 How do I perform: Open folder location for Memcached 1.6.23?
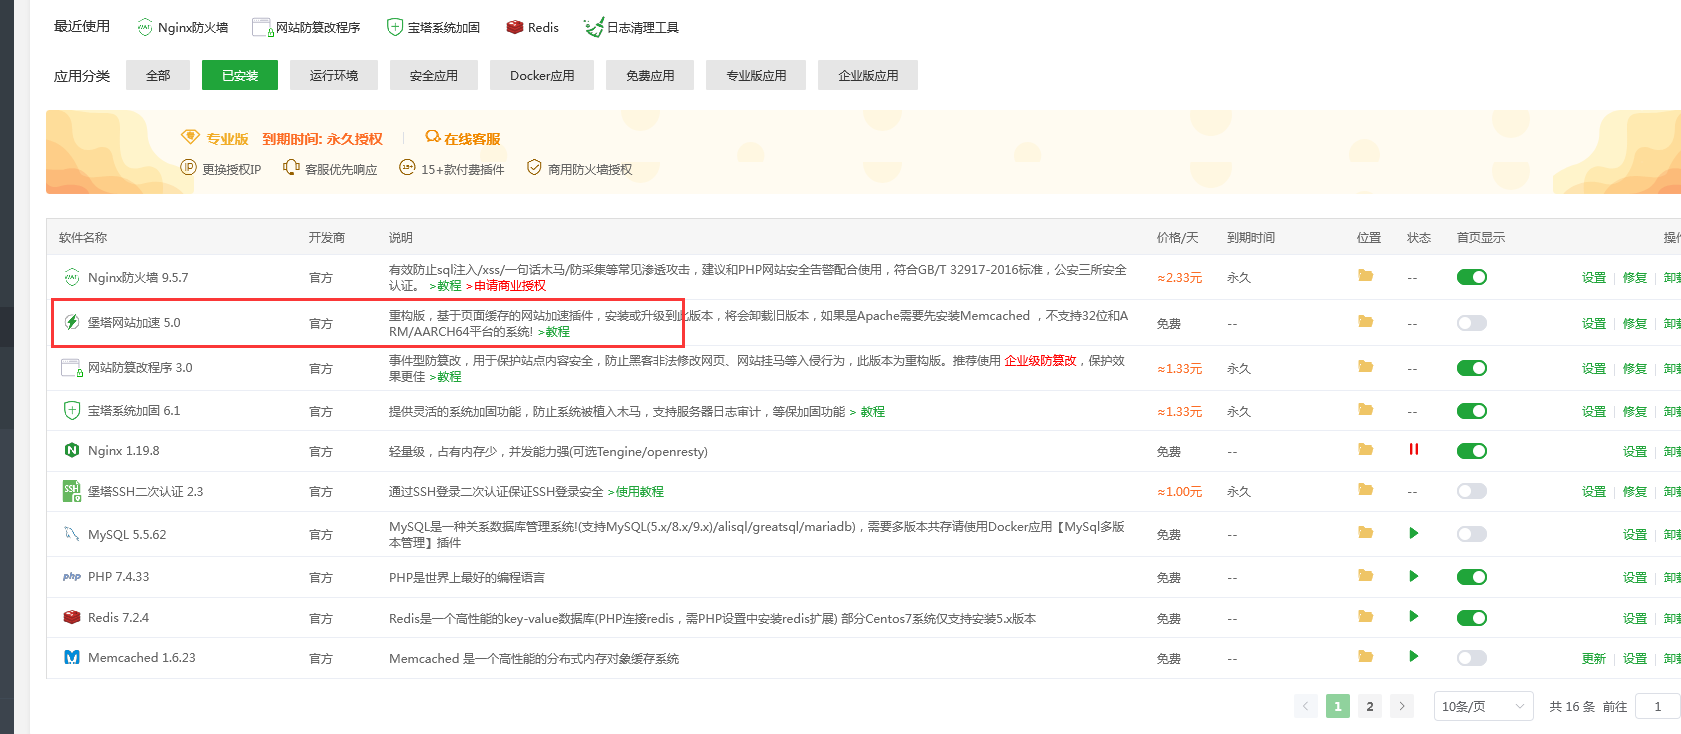tap(1365, 656)
